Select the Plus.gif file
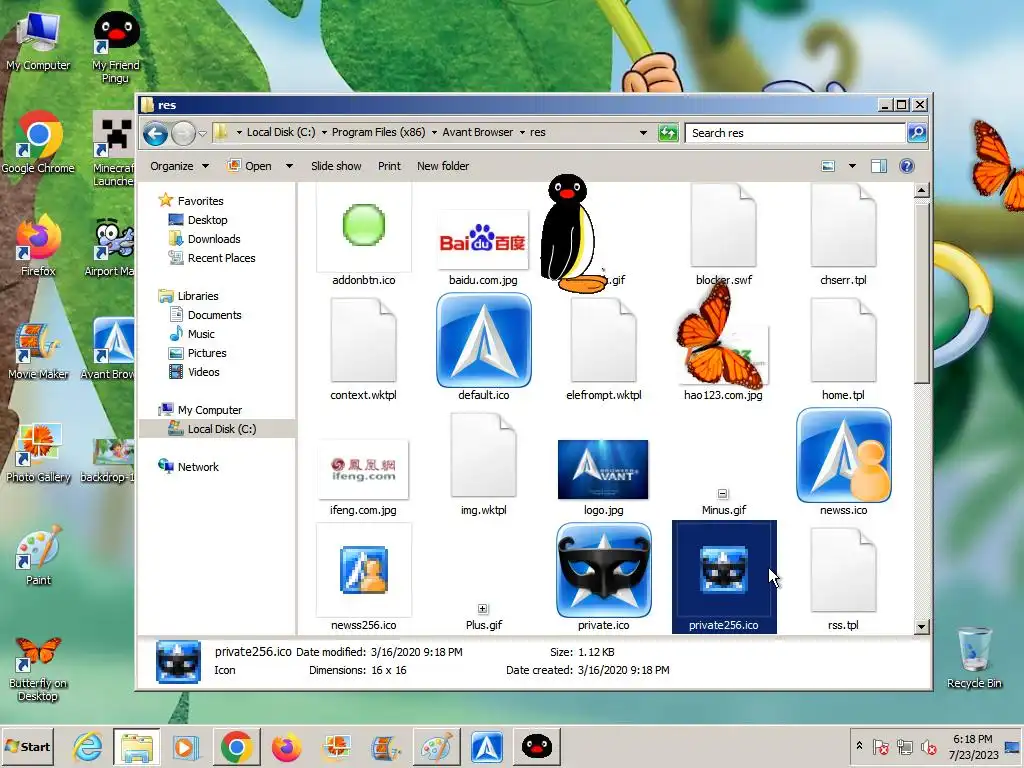 [x=483, y=616]
